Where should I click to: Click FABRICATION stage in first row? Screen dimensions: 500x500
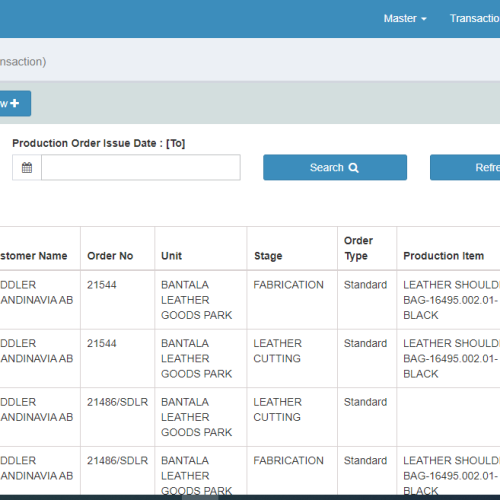click(288, 285)
